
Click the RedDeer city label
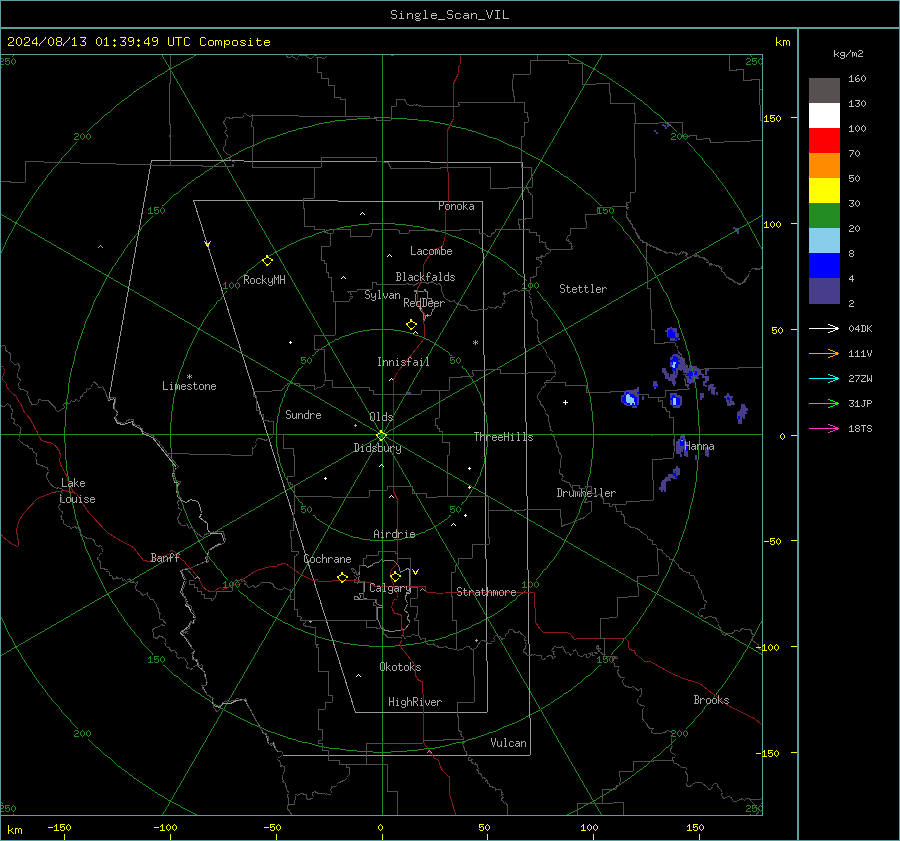tap(424, 303)
